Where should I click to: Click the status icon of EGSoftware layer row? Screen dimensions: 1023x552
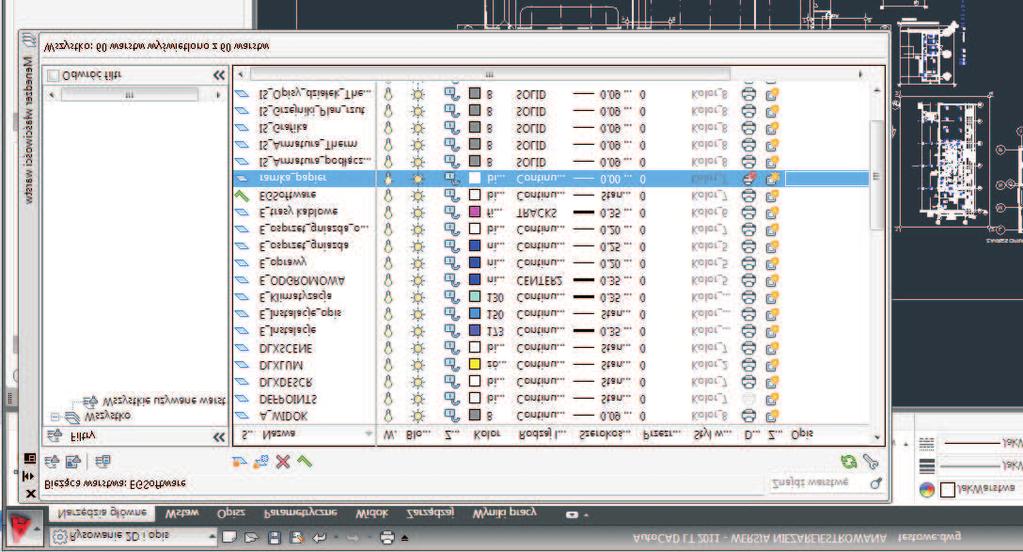tap(242, 195)
